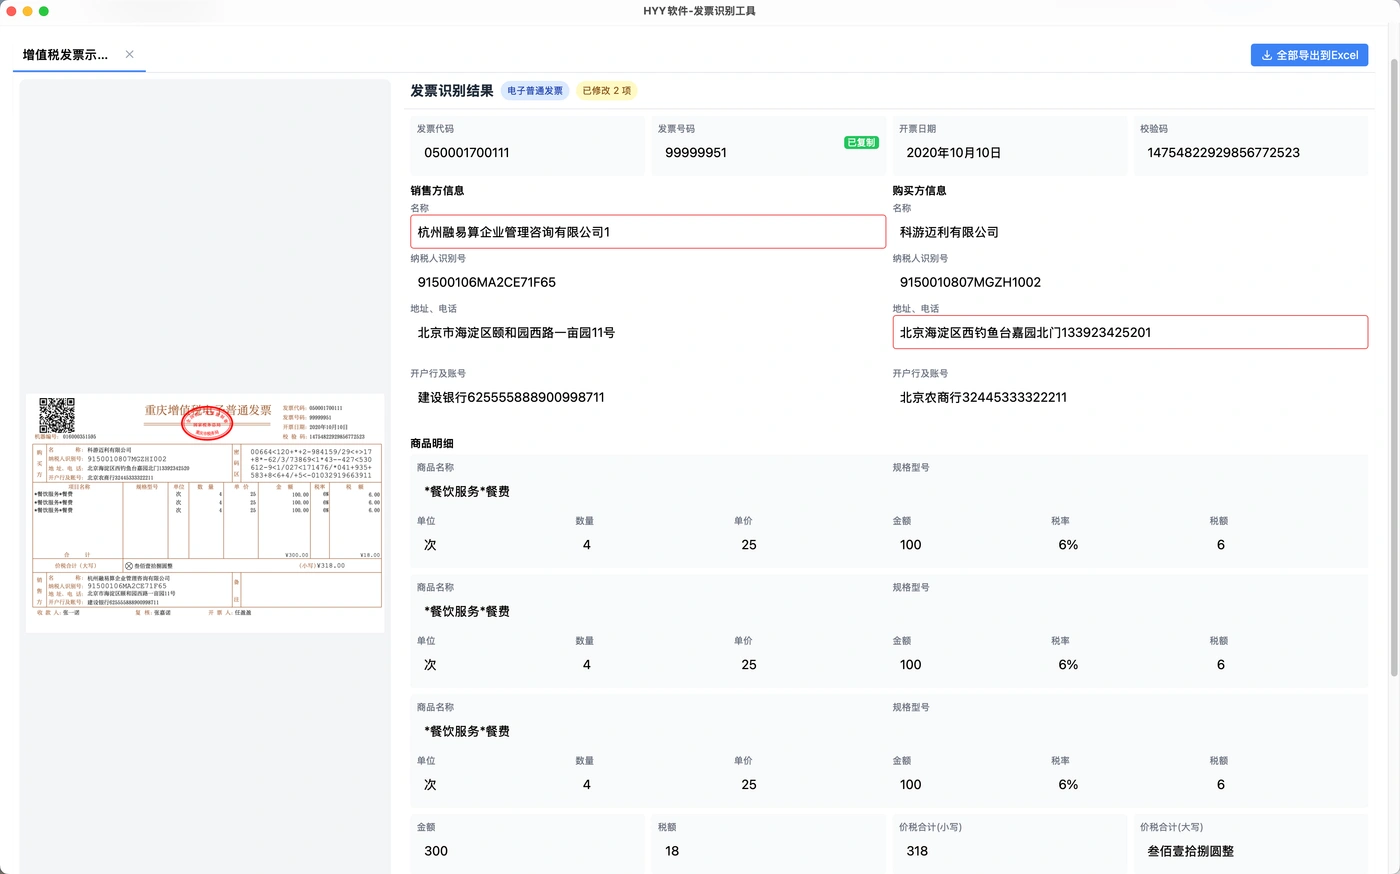The height and width of the screenshot is (874, 1400).
Task: Click the download icon on the Excel export button
Action: pyautogui.click(x=1268, y=55)
